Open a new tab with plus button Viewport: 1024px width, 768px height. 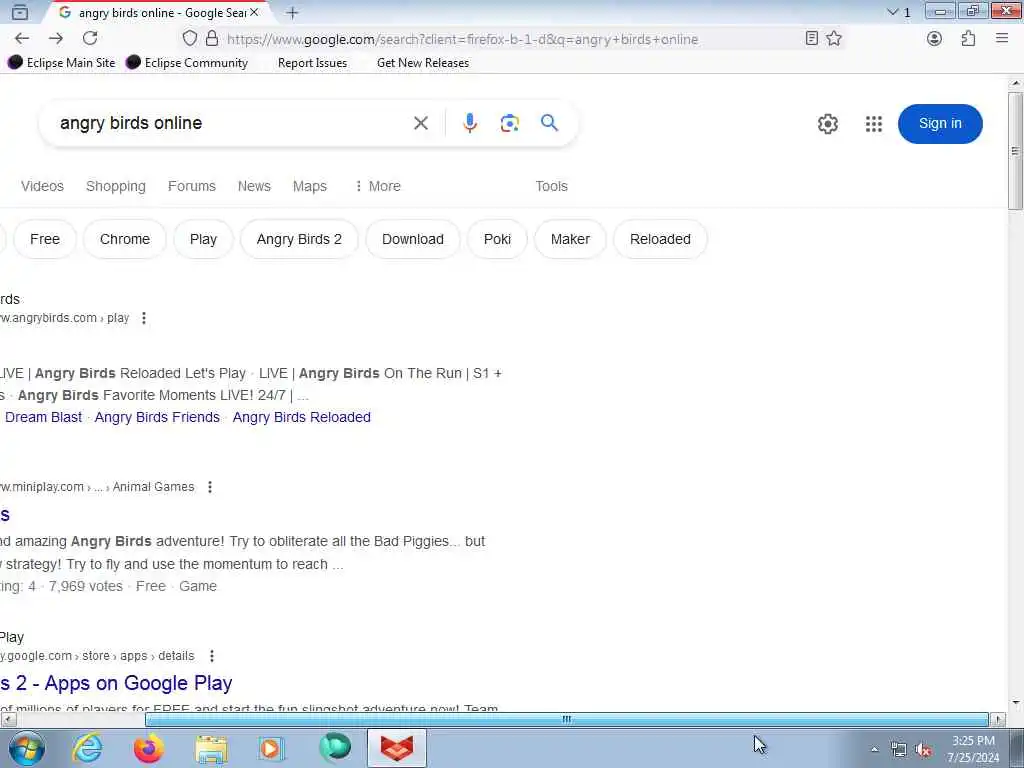293,12
